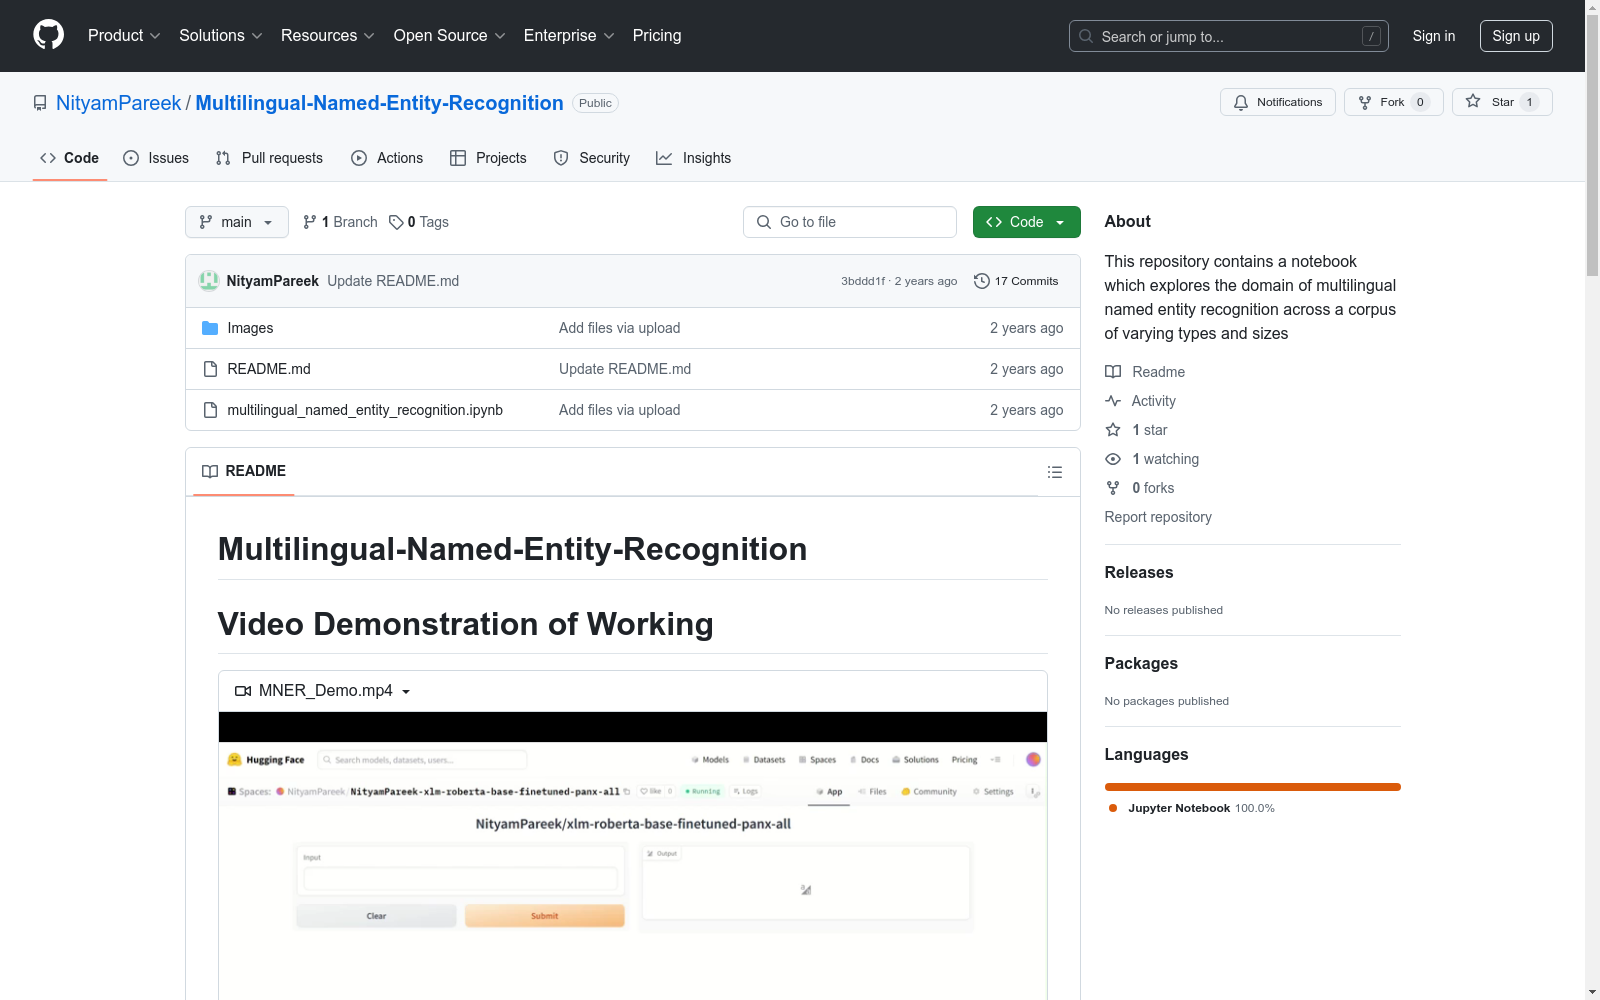This screenshot has width=1600, height=1000.
Task: Open the Insights tab
Action: (694, 158)
